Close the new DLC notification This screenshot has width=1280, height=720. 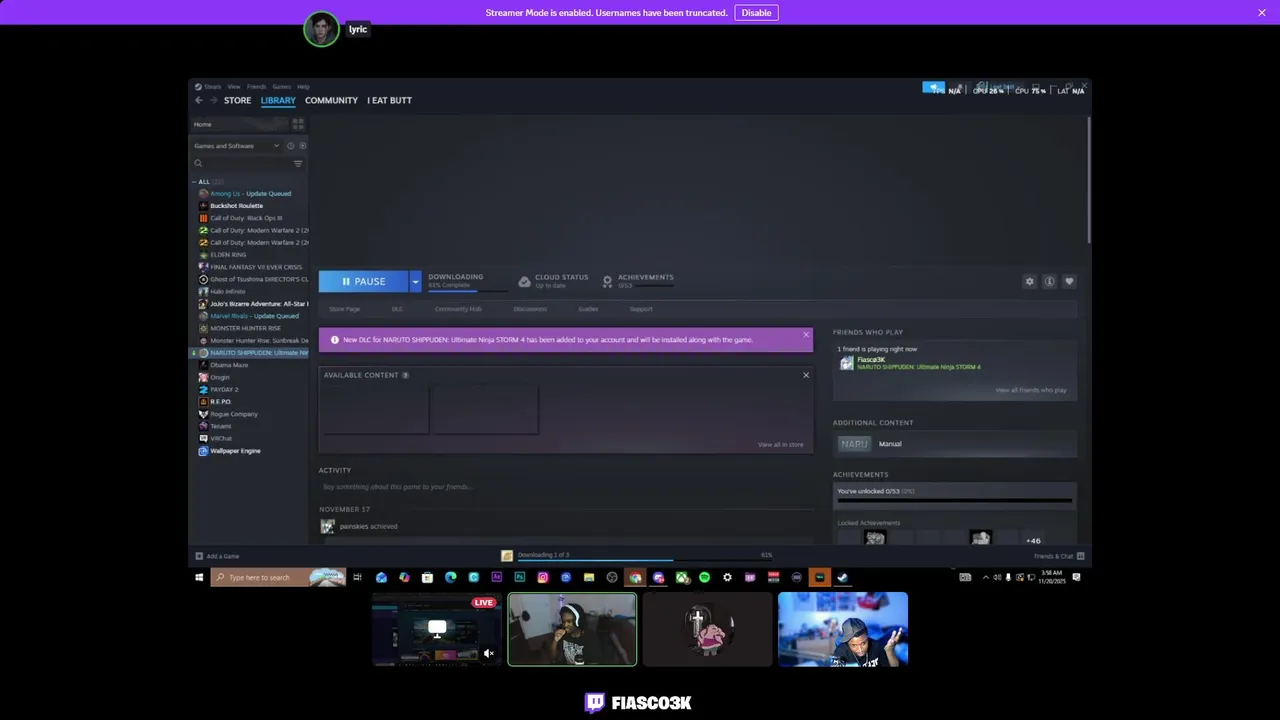click(806, 335)
